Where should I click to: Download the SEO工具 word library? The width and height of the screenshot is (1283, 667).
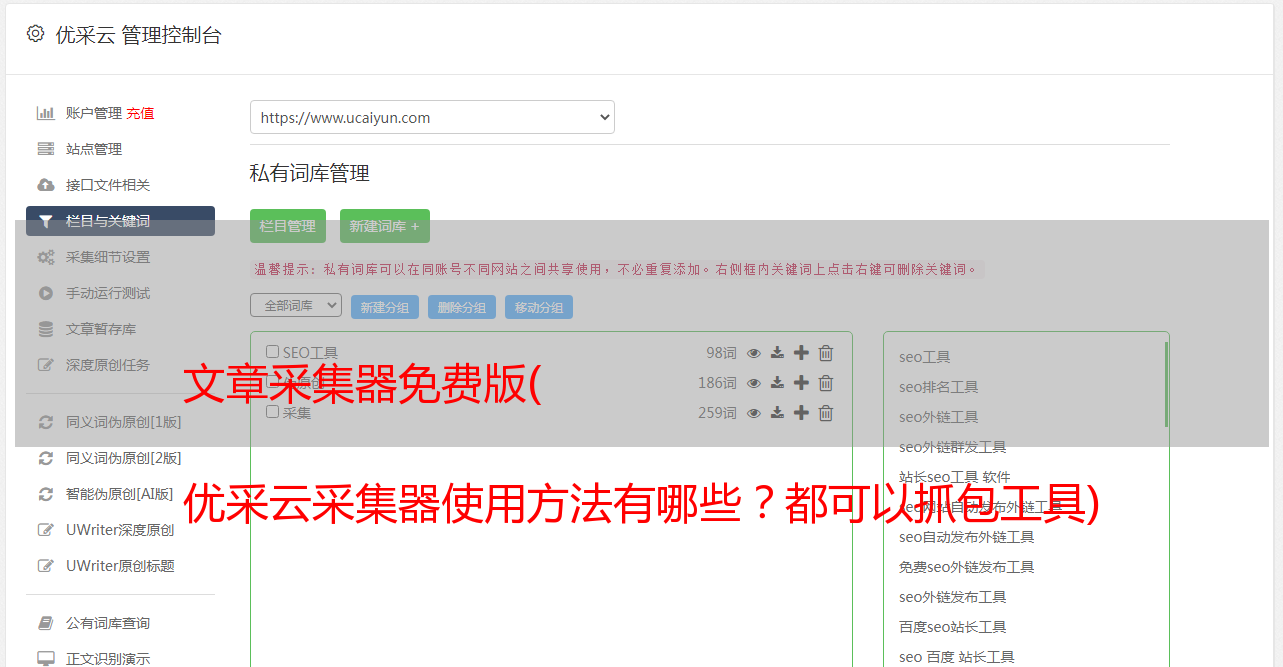777,353
